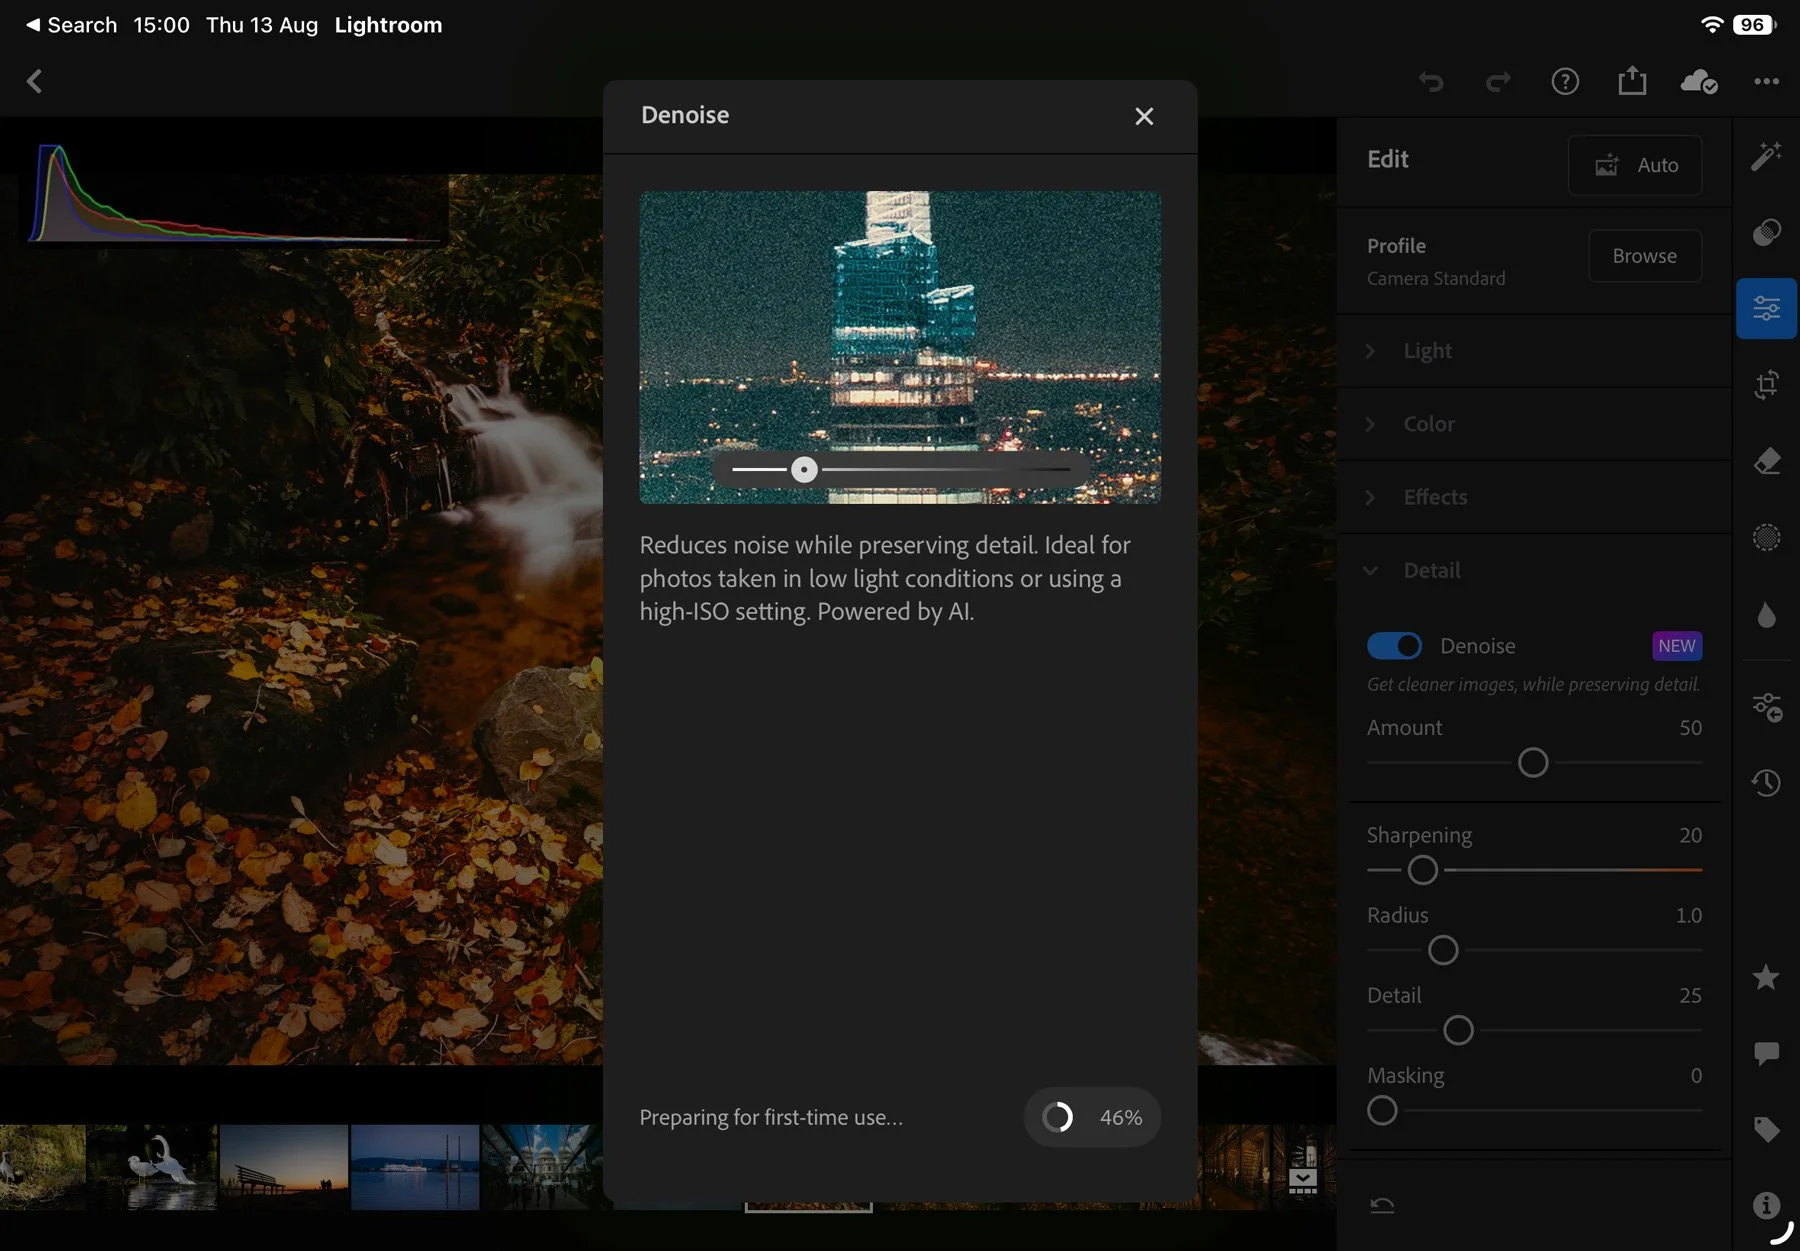
Task: Click the Denoise Amount slider handle
Action: 1533,763
